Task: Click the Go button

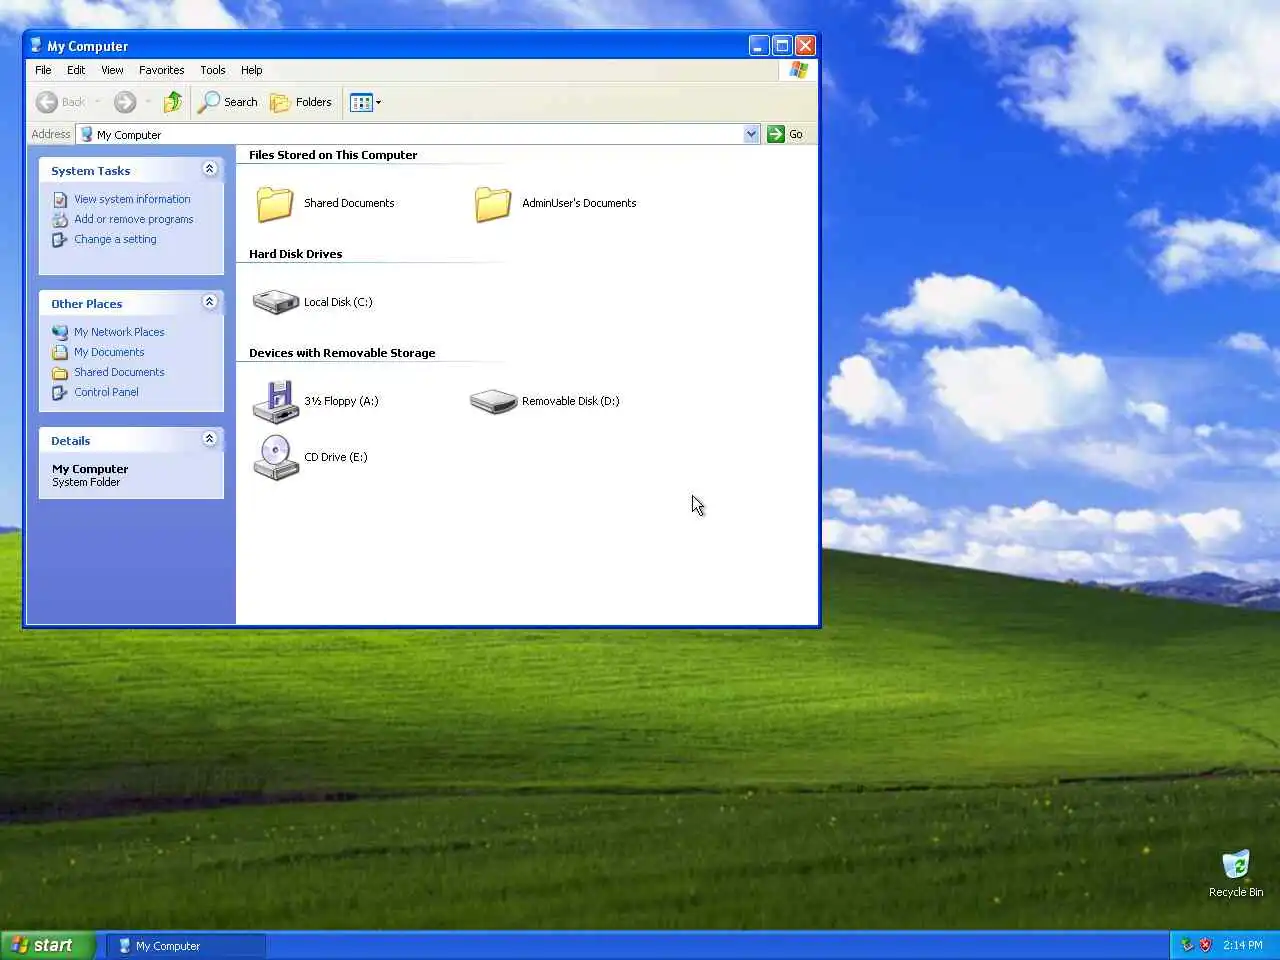Action: pyautogui.click(x=785, y=134)
